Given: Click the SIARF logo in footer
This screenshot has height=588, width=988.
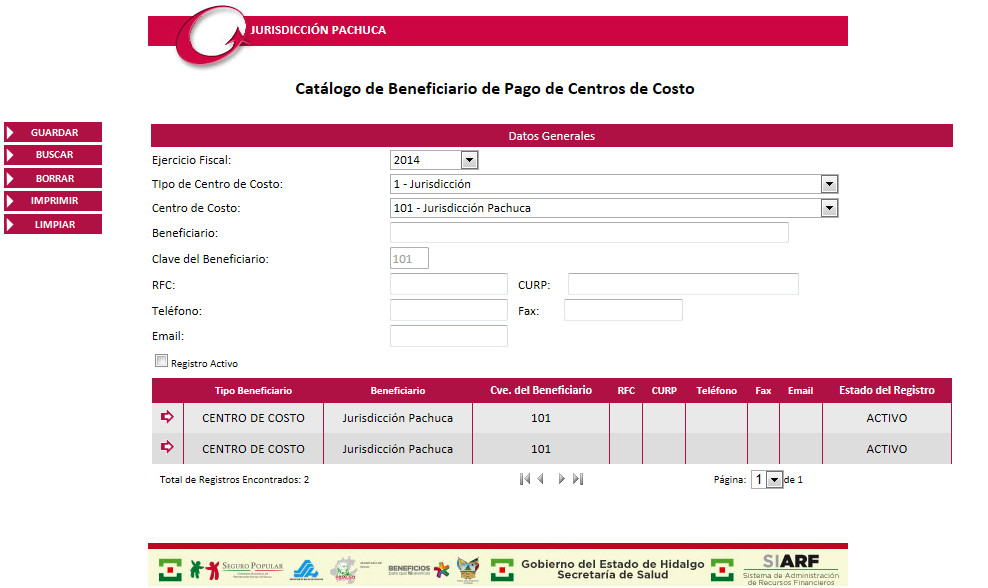Looking at the screenshot, I should (x=791, y=570).
